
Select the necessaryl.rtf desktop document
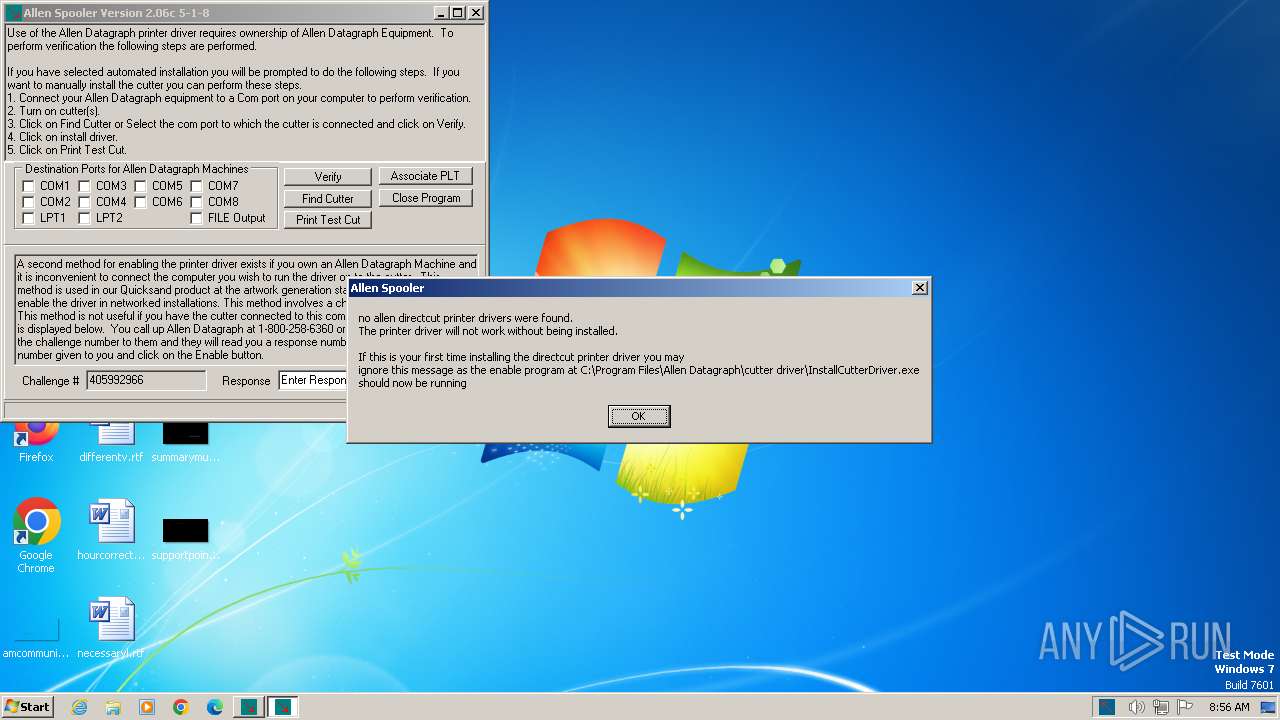(x=111, y=628)
